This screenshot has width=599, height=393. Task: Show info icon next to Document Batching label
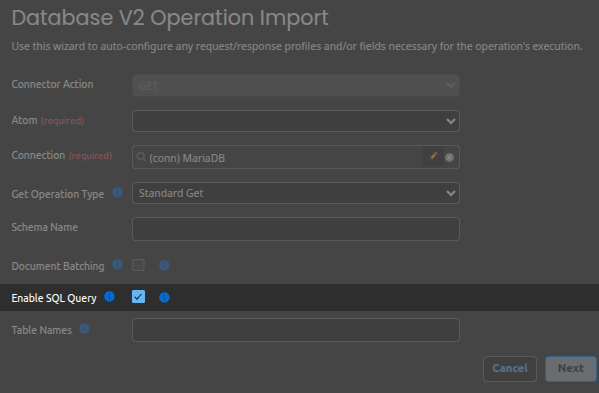click(x=117, y=264)
